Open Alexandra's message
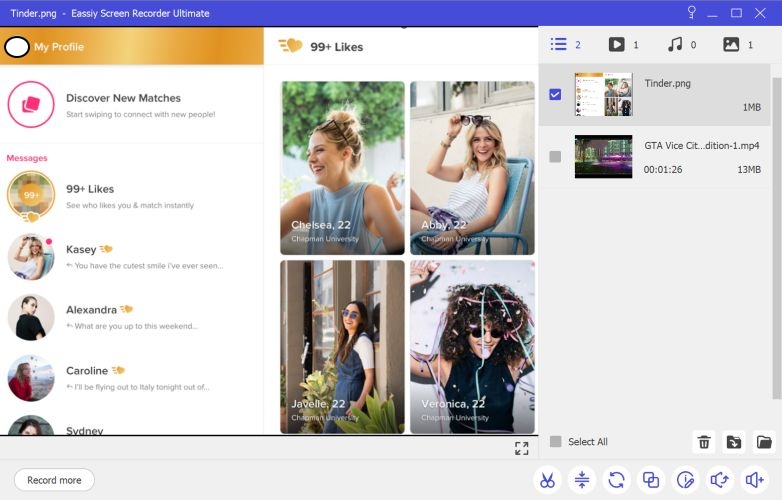This screenshot has height=500, width=782. click(x=132, y=317)
